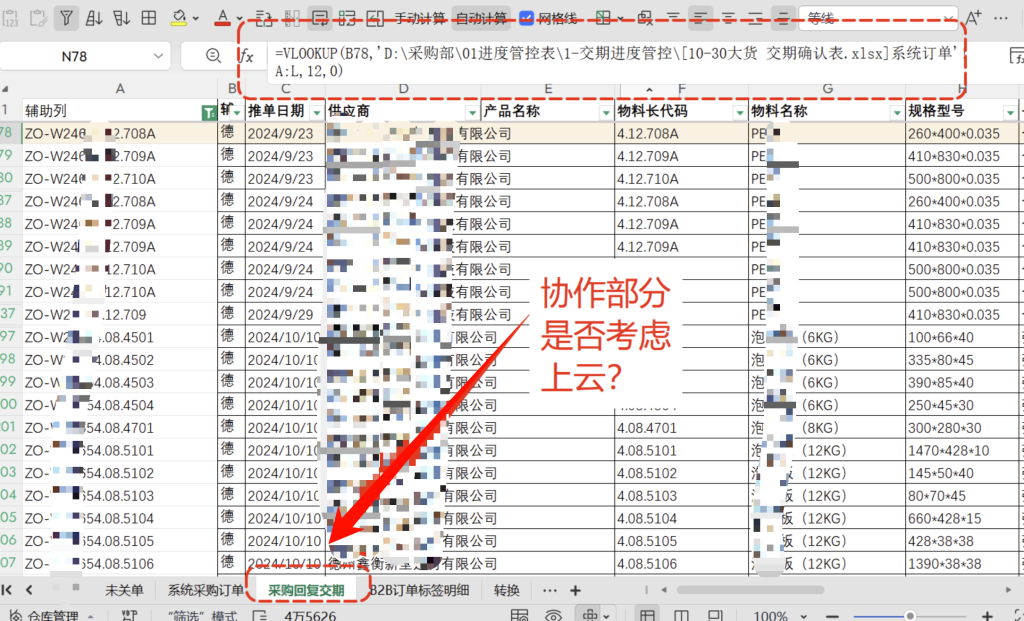Click the table grid icon in toolbar
This screenshot has width=1024, height=621.
pos(149,18)
